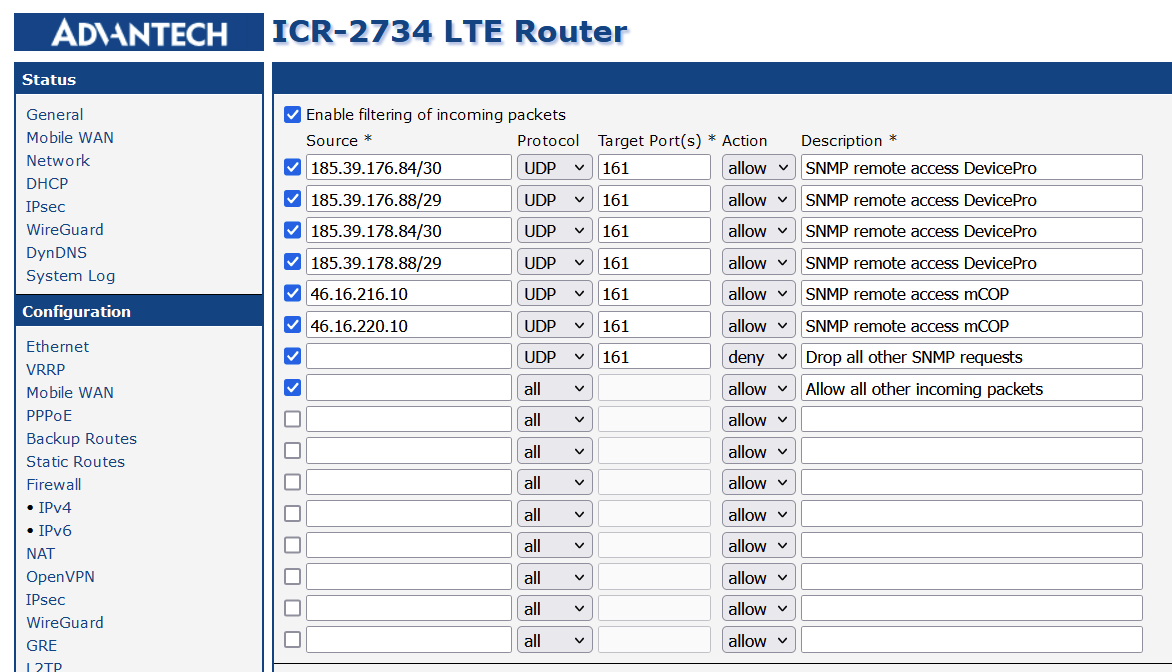The height and width of the screenshot is (672, 1172).
Task: Open Action dropdown for source 185.39.178.88/29
Action: click(x=758, y=262)
